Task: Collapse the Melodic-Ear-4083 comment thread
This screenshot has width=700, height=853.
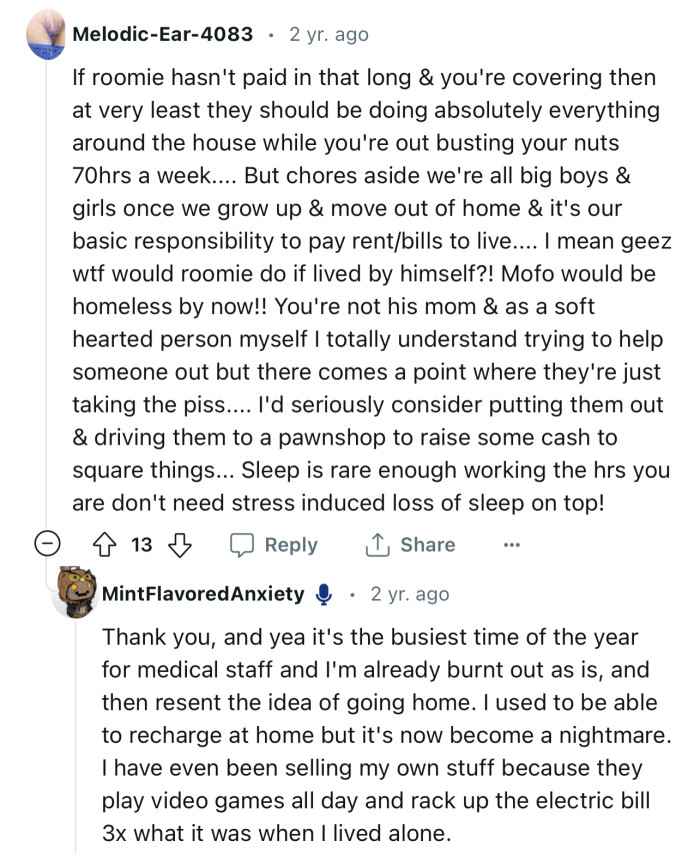Action: [45, 545]
